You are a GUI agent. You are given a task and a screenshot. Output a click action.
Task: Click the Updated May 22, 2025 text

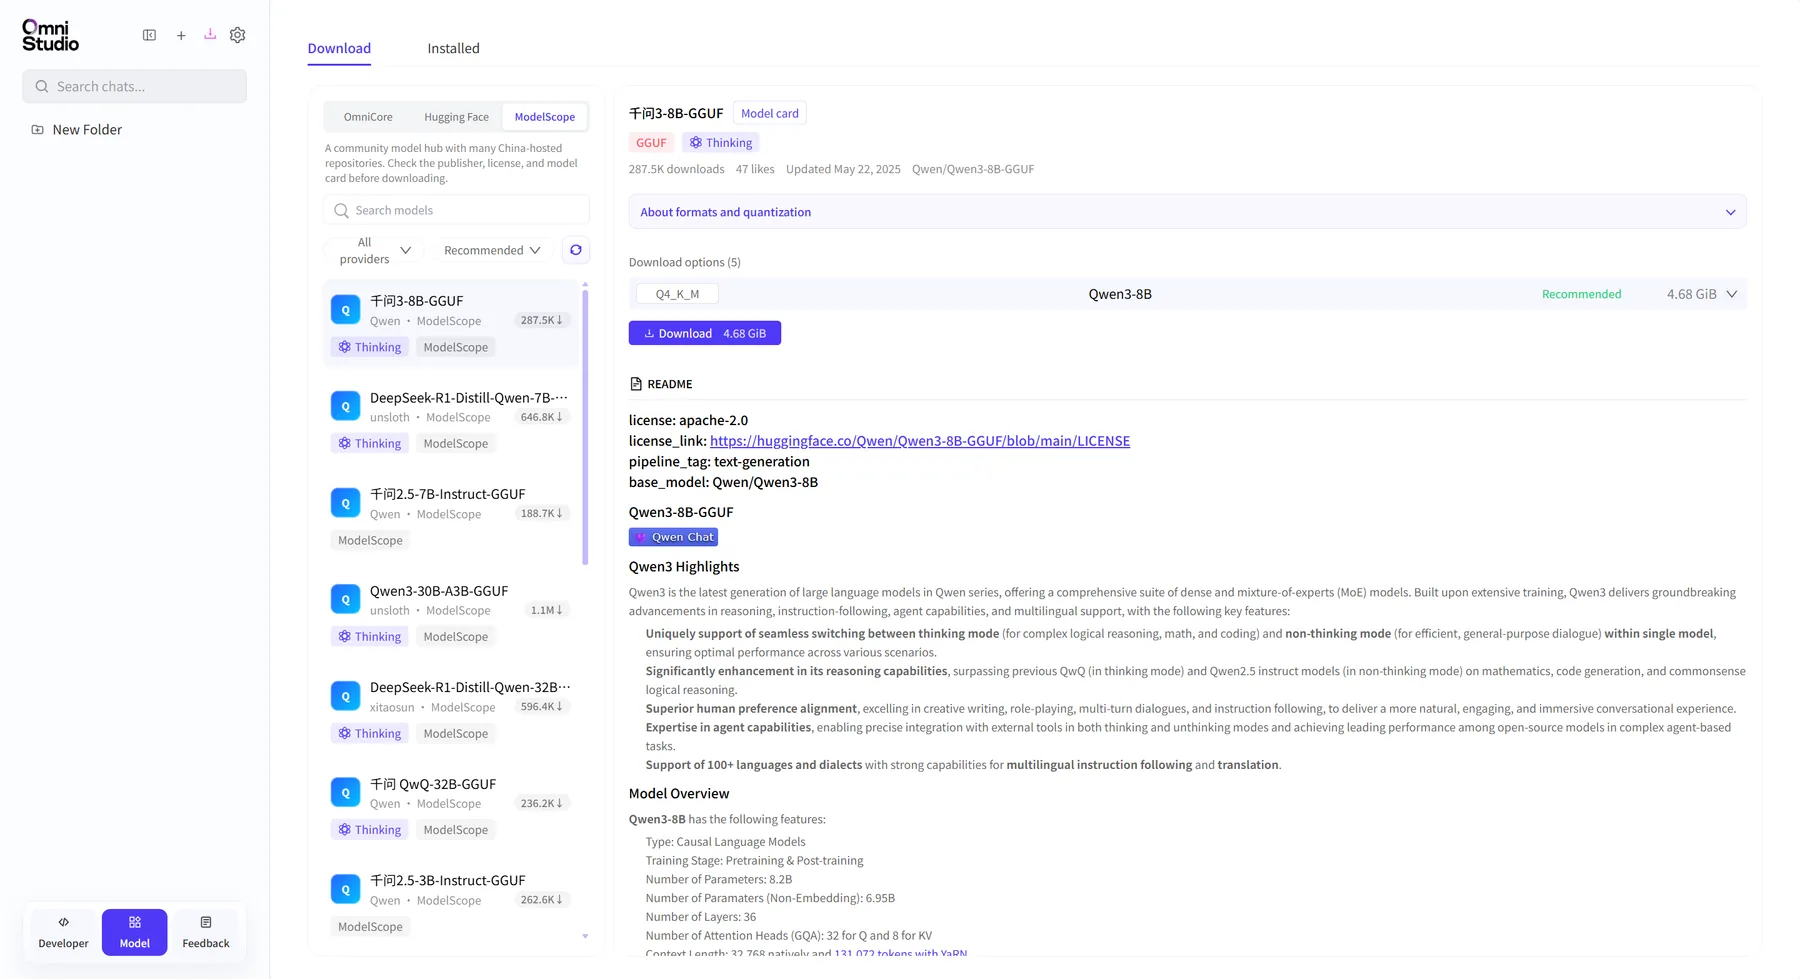click(843, 169)
